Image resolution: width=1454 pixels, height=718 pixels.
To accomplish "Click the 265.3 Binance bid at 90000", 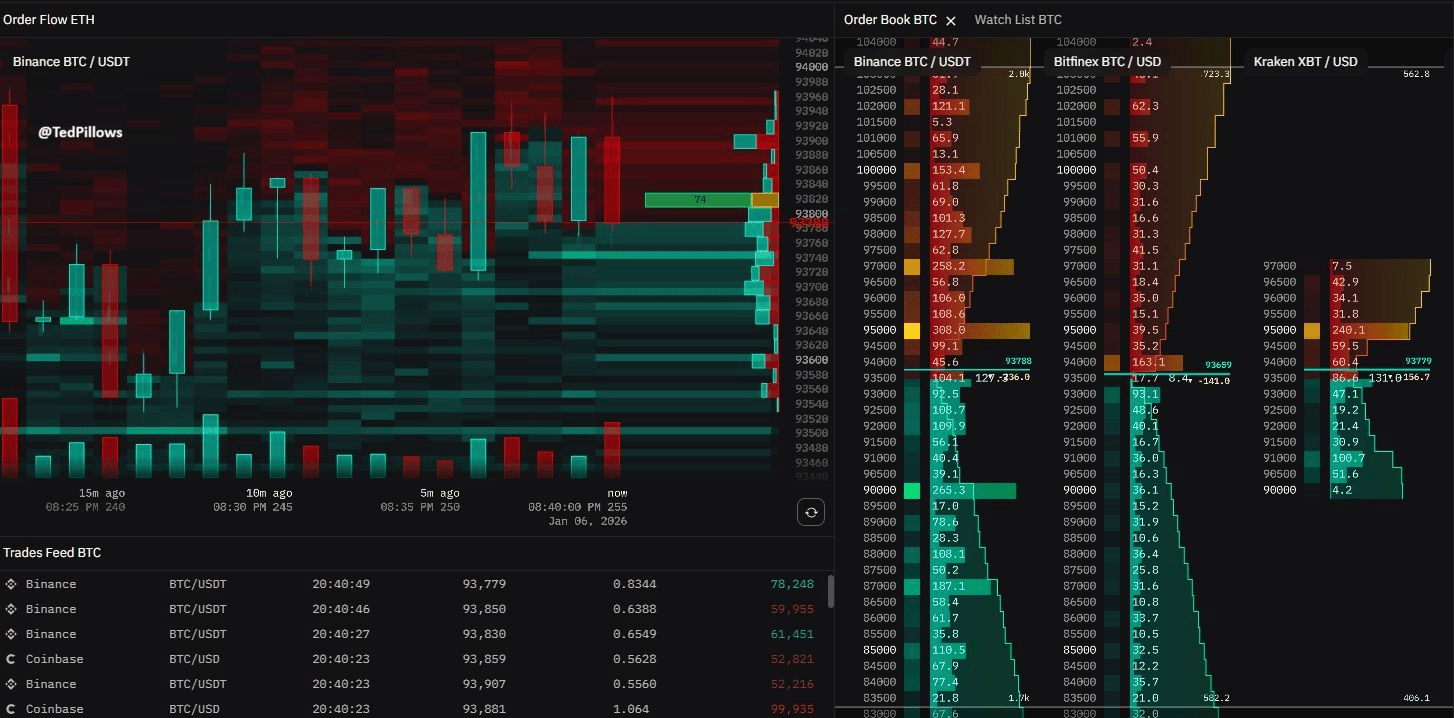I will 948,490.
